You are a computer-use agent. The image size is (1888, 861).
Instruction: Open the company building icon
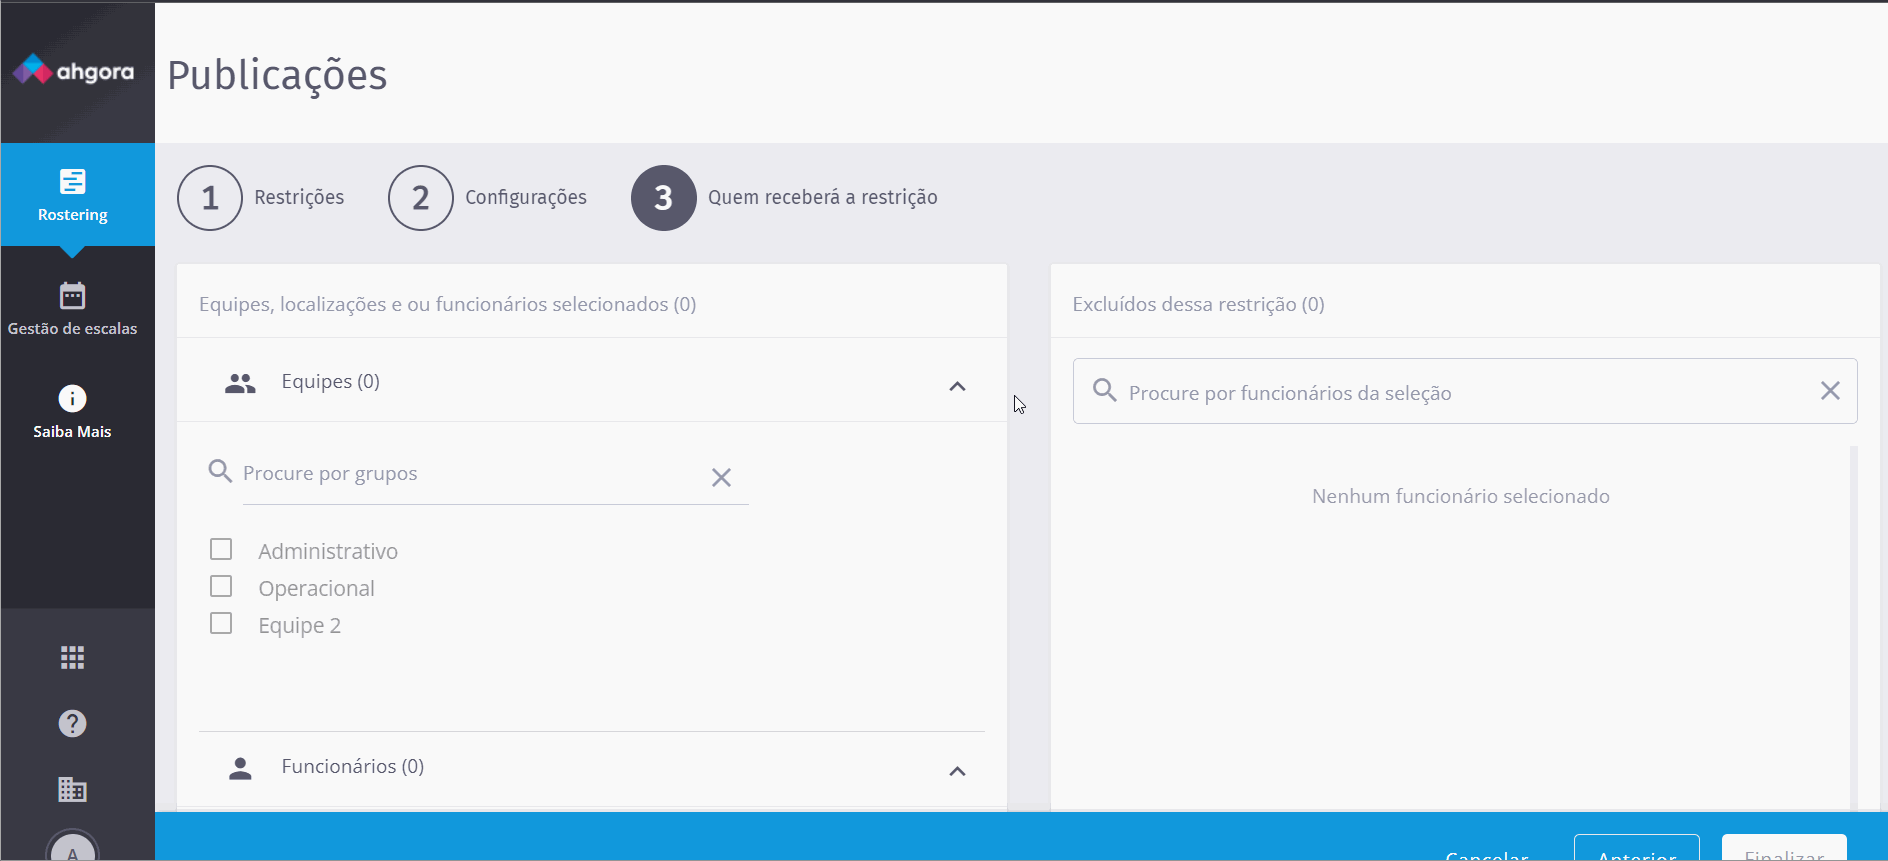tap(72, 789)
